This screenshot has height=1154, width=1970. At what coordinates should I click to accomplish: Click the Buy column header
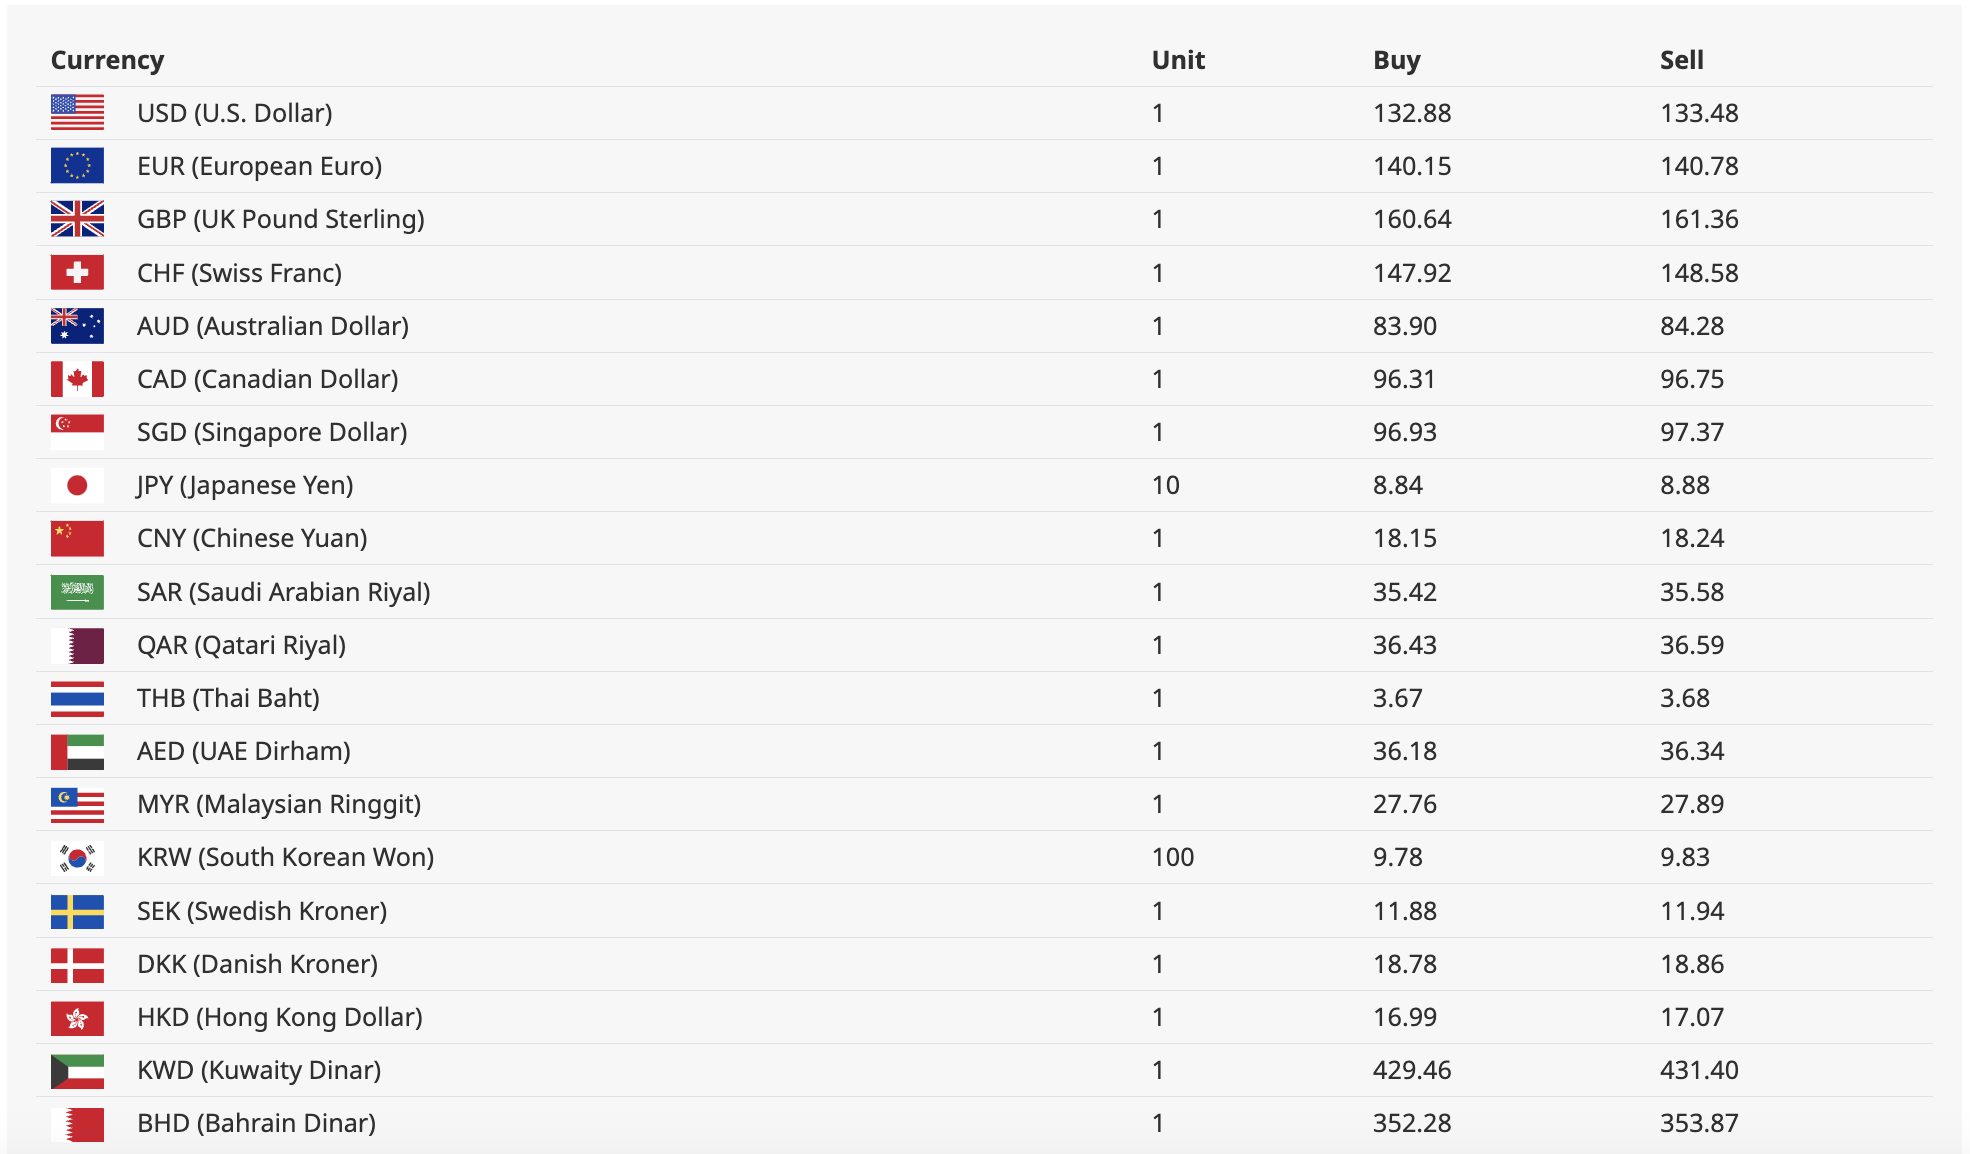[1396, 60]
